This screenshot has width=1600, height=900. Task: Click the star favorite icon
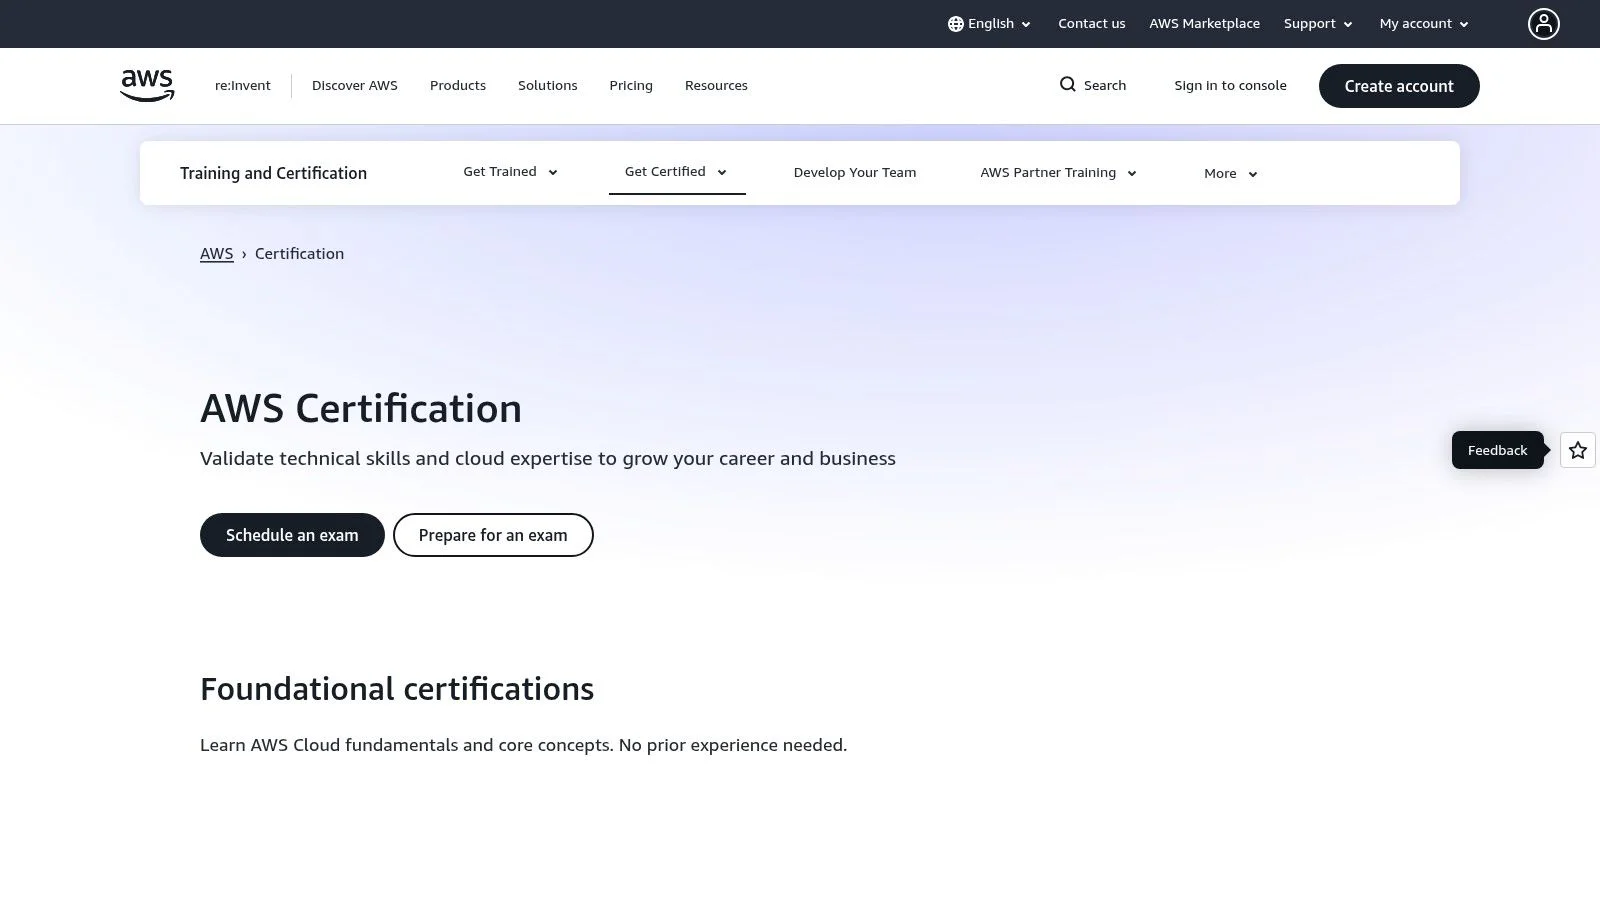[x=1578, y=450]
